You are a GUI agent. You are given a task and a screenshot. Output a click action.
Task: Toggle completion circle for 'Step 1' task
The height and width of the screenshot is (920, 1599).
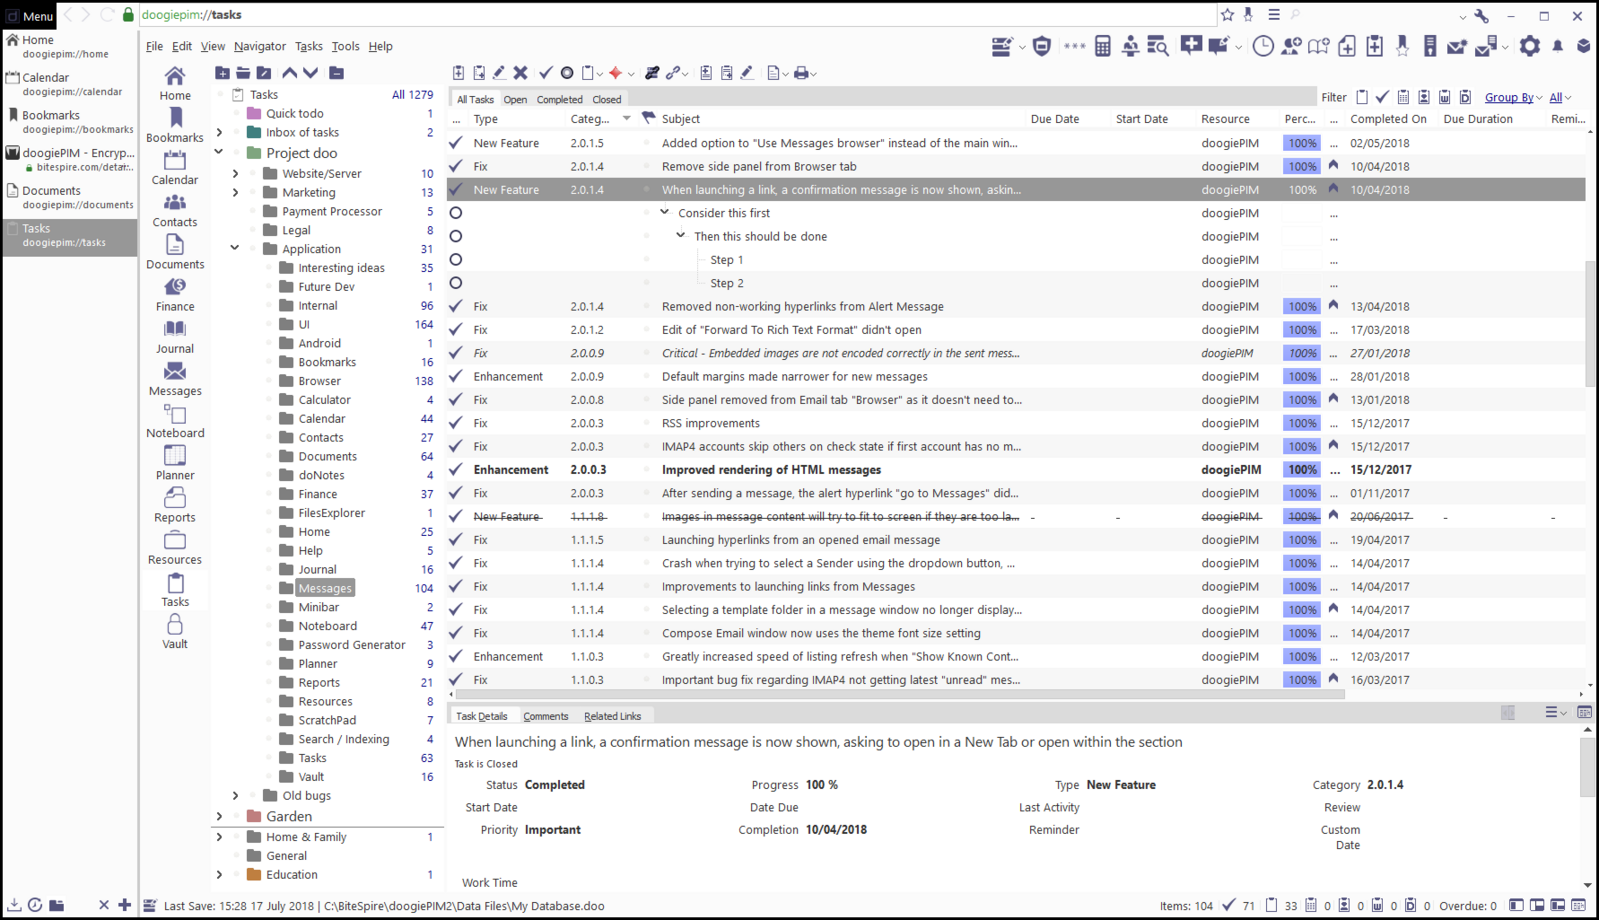[x=456, y=260]
